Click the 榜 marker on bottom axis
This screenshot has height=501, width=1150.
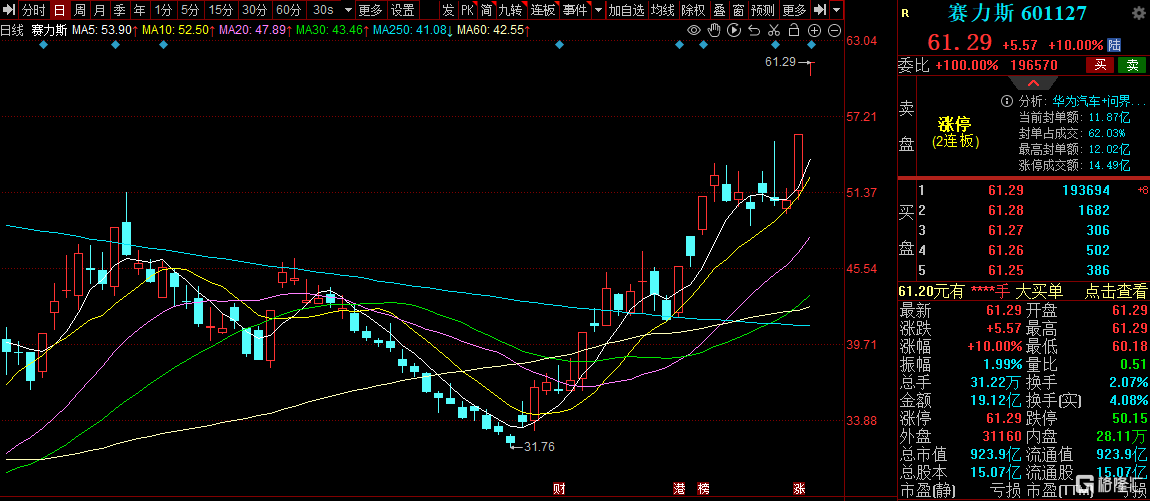click(x=704, y=489)
